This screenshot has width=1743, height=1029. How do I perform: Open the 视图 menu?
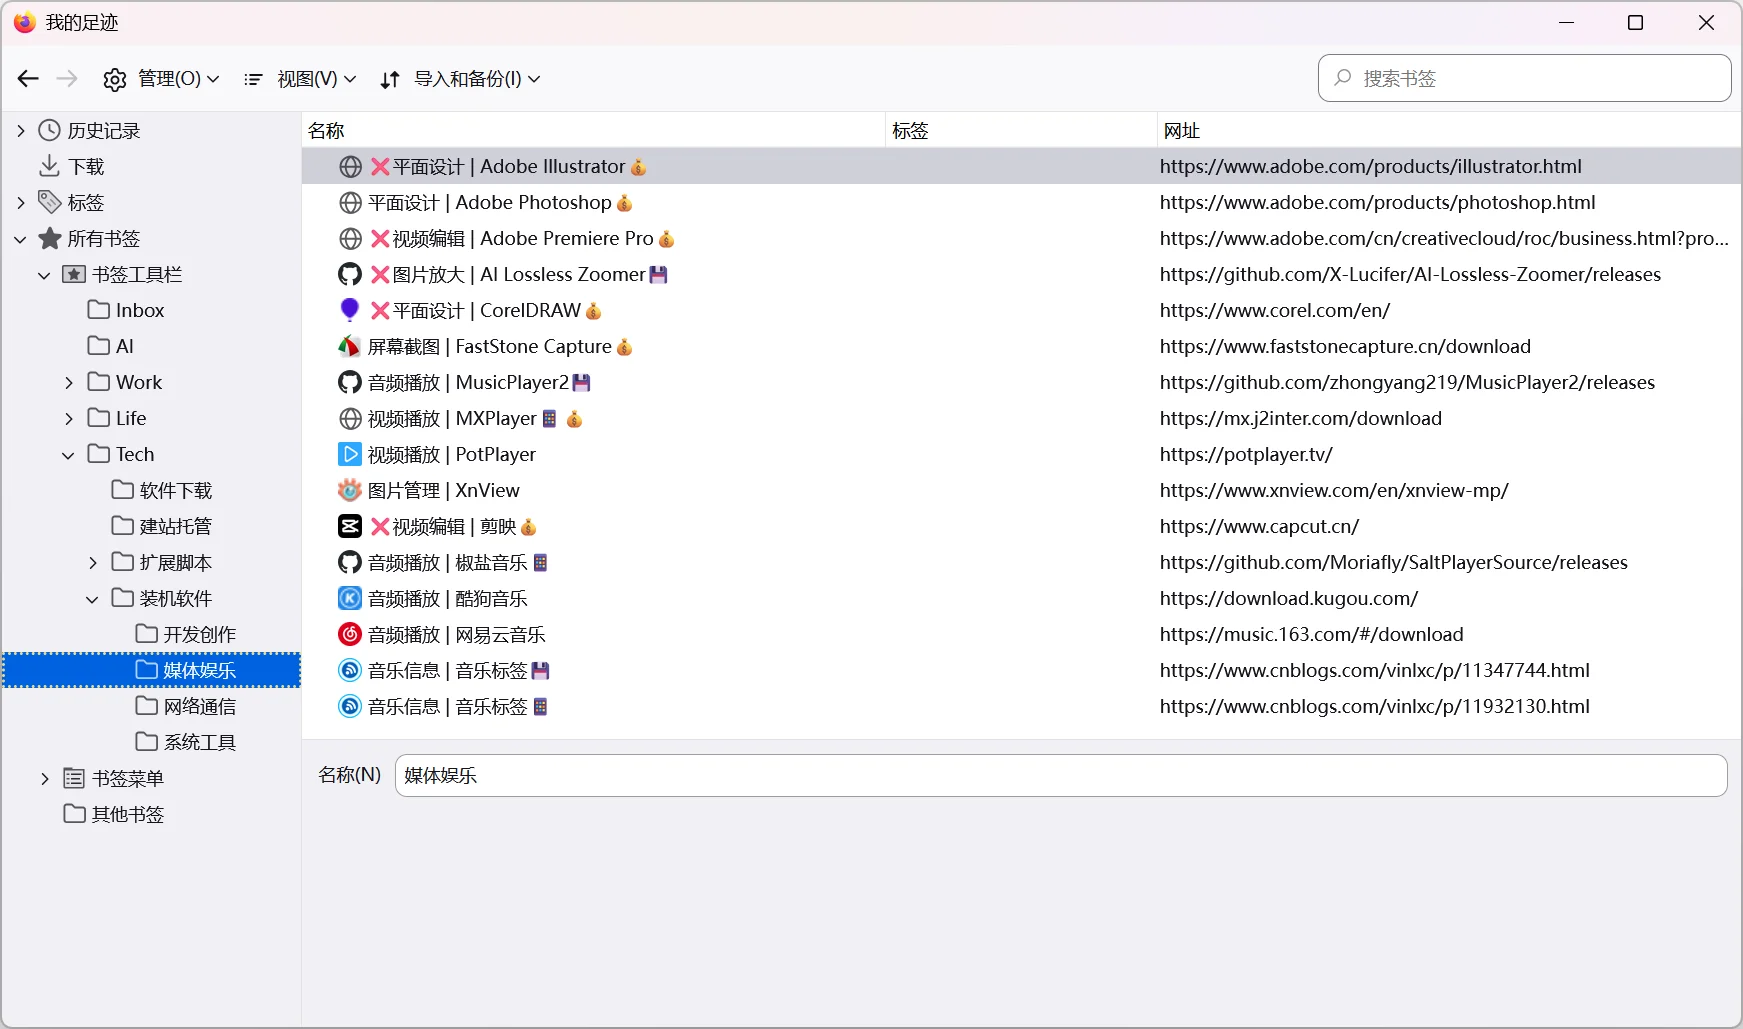point(300,79)
